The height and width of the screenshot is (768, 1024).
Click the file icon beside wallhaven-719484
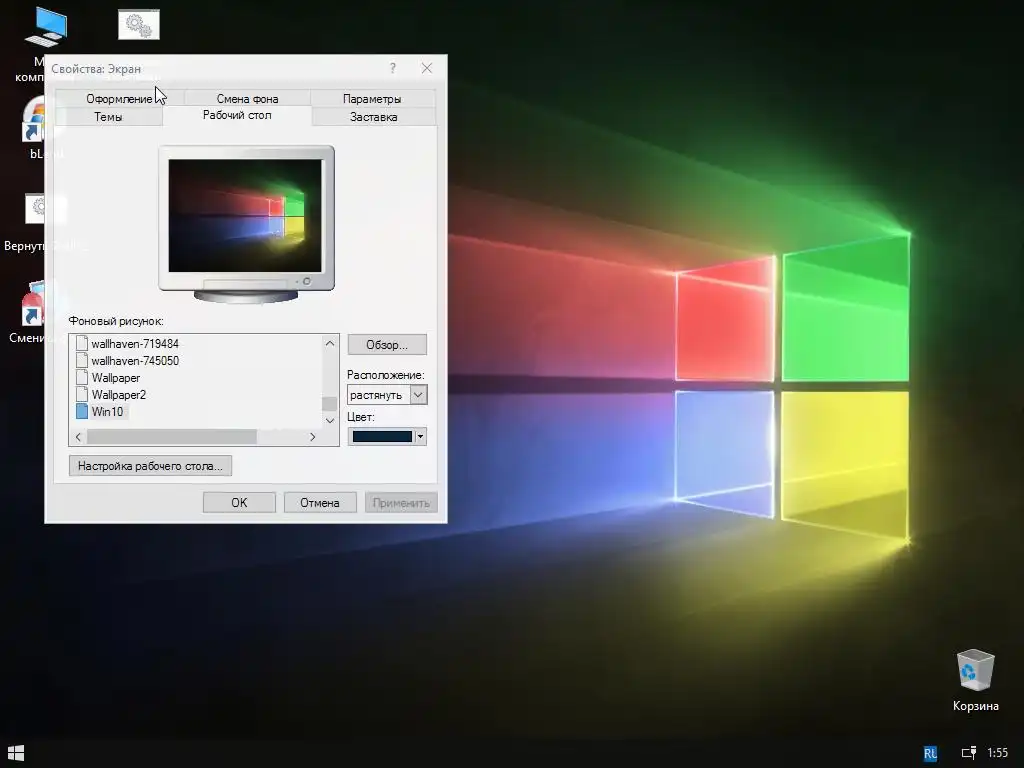(82, 344)
